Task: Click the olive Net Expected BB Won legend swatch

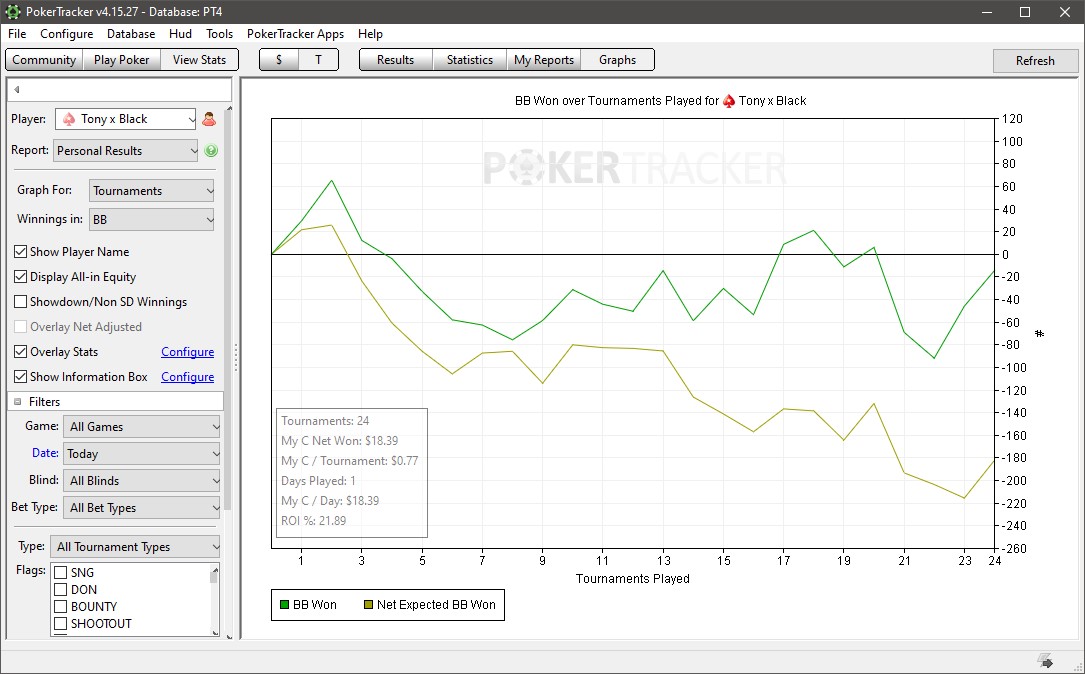Action: pyautogui.click(x=368, y=605)
